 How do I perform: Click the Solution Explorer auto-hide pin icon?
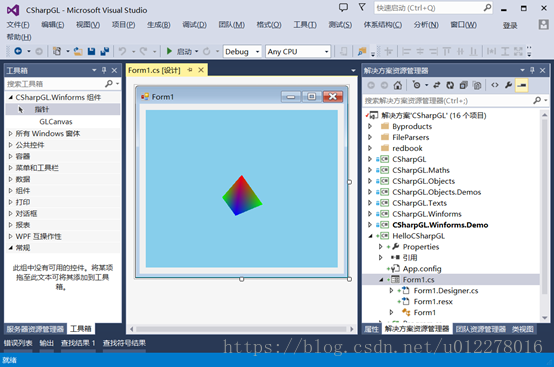click(x=532, y=70)
